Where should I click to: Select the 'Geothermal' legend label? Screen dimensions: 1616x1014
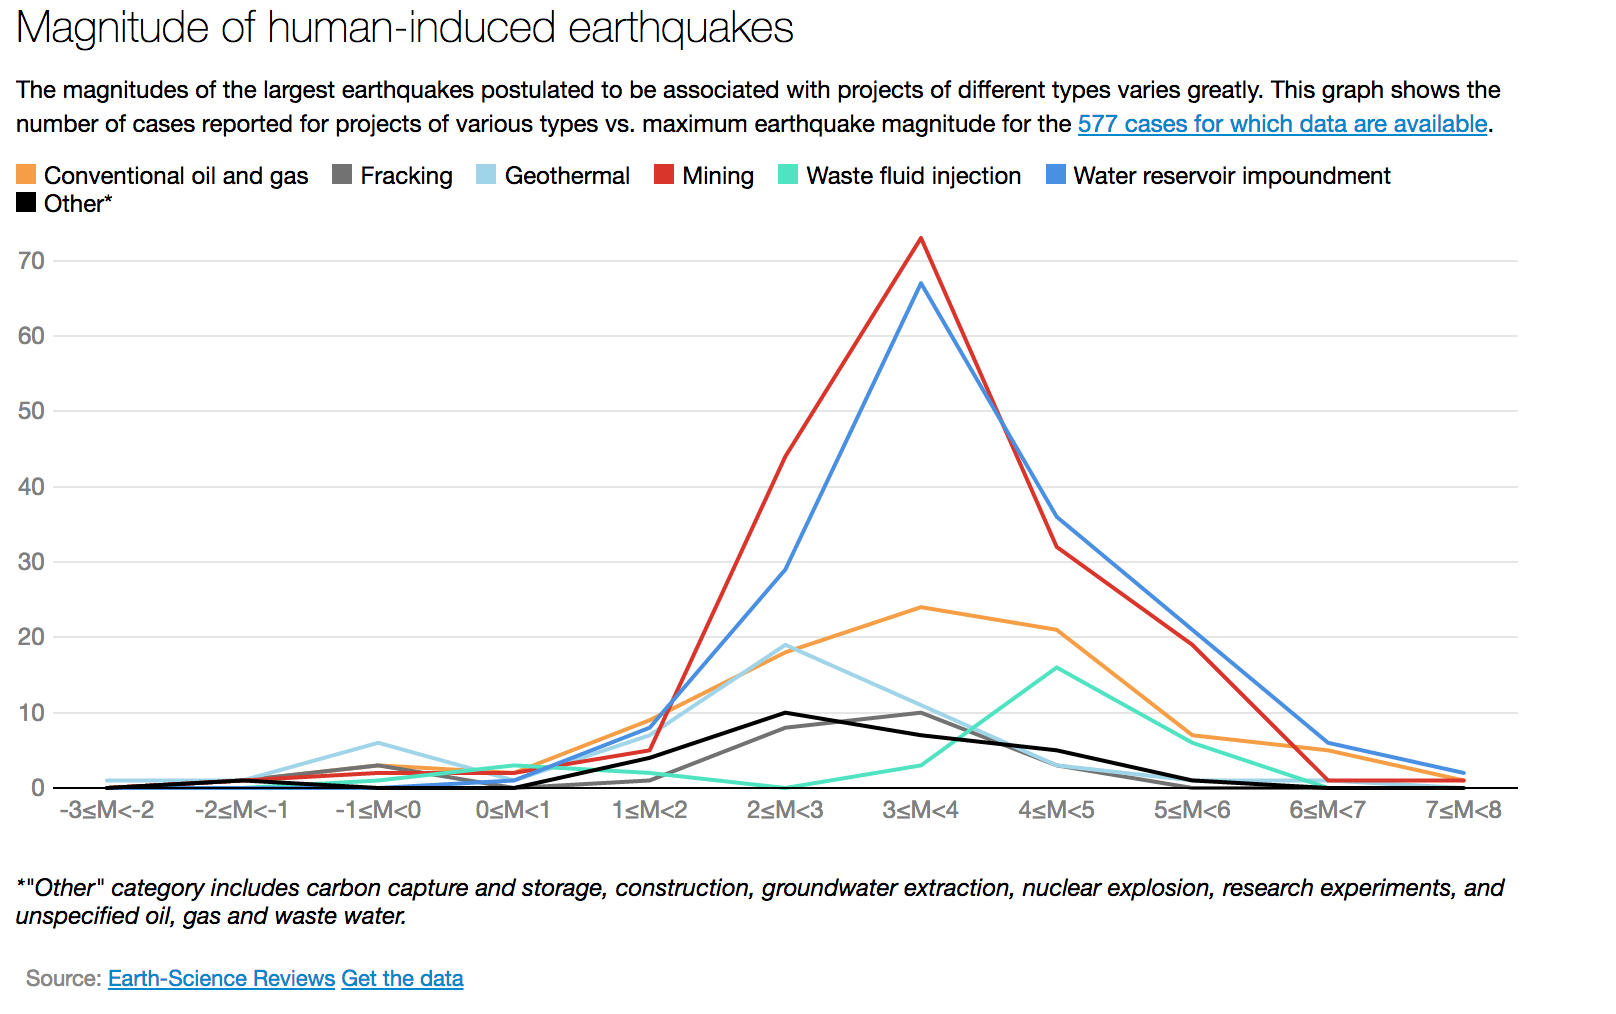click(567, 176)
